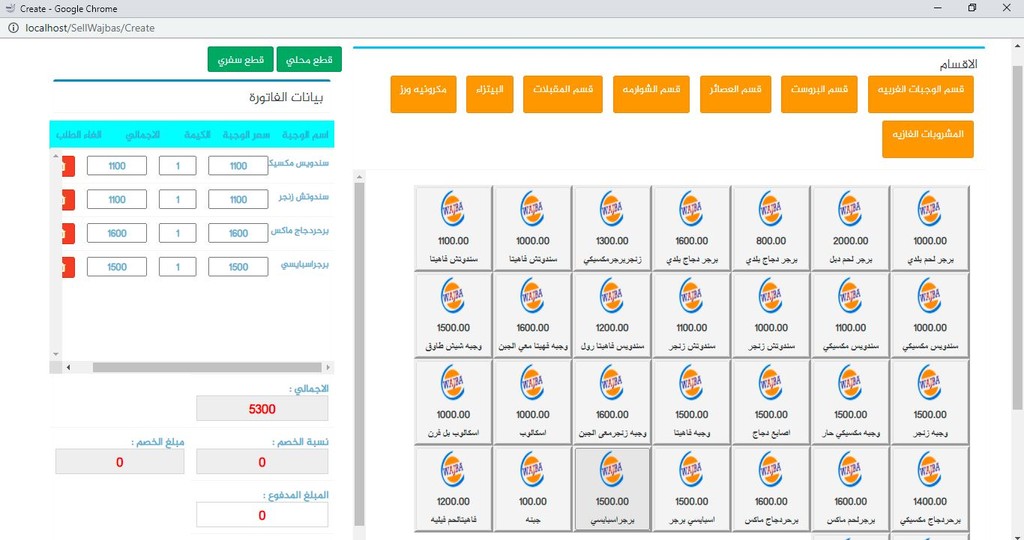Click the قطع محلي green button
1024x540 pixels.
click(x=309, y=59)
